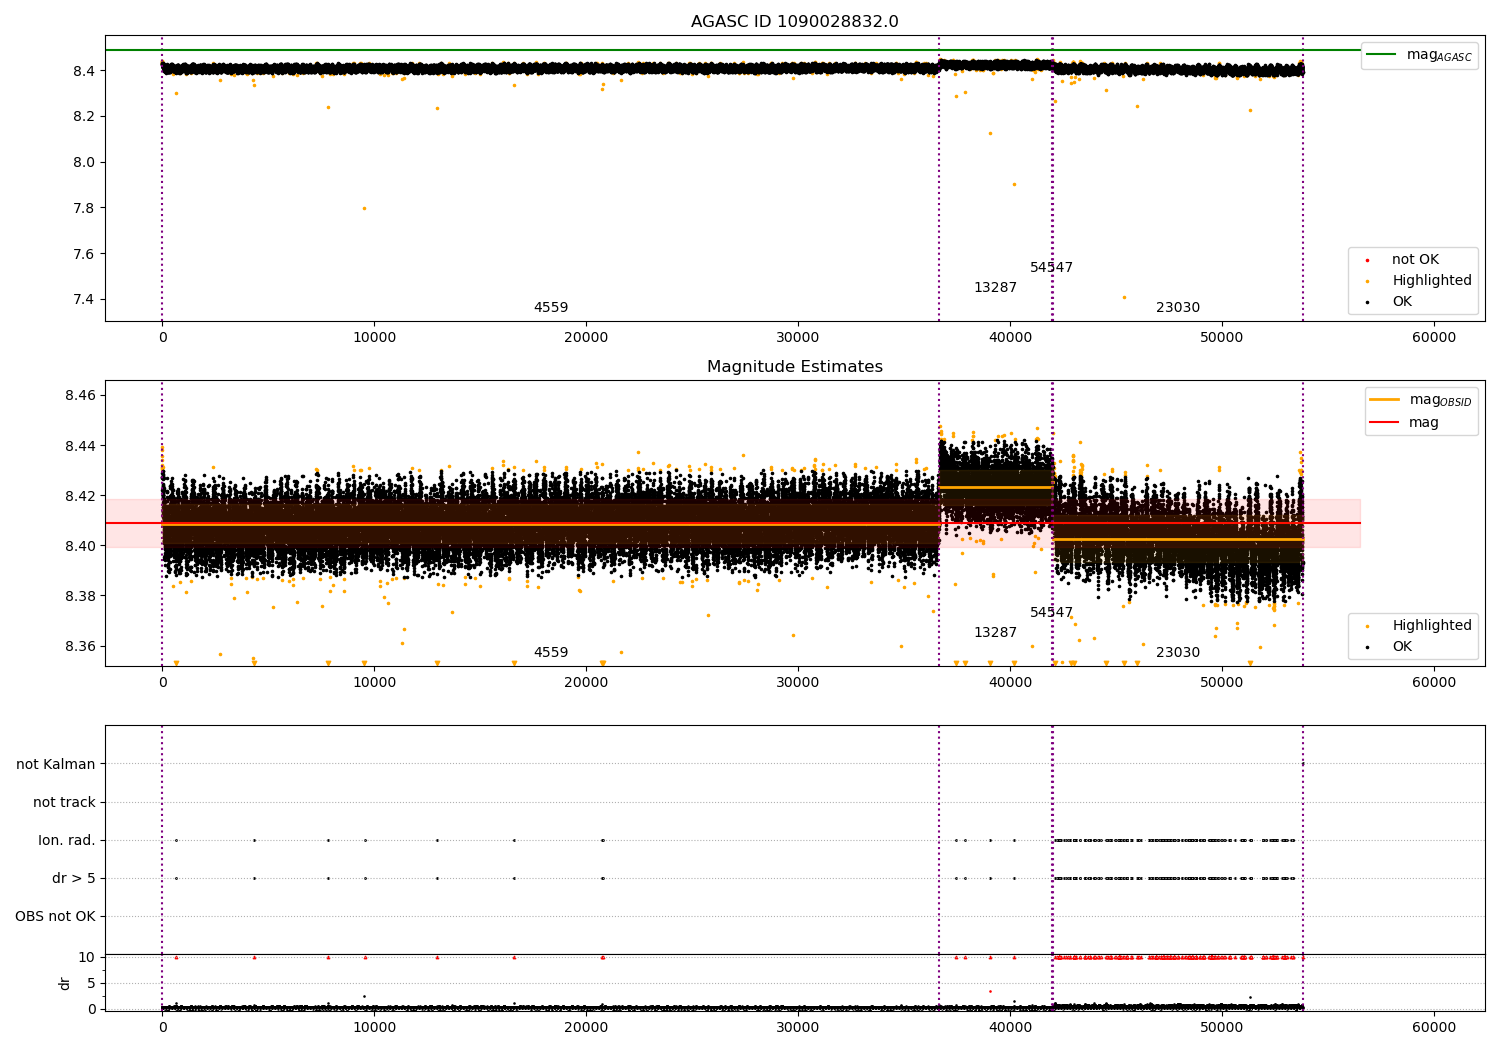Click the green mag AGASC legend line sample
Viewport: 1500px width, 1050px height.
(x=1382, y=55)
